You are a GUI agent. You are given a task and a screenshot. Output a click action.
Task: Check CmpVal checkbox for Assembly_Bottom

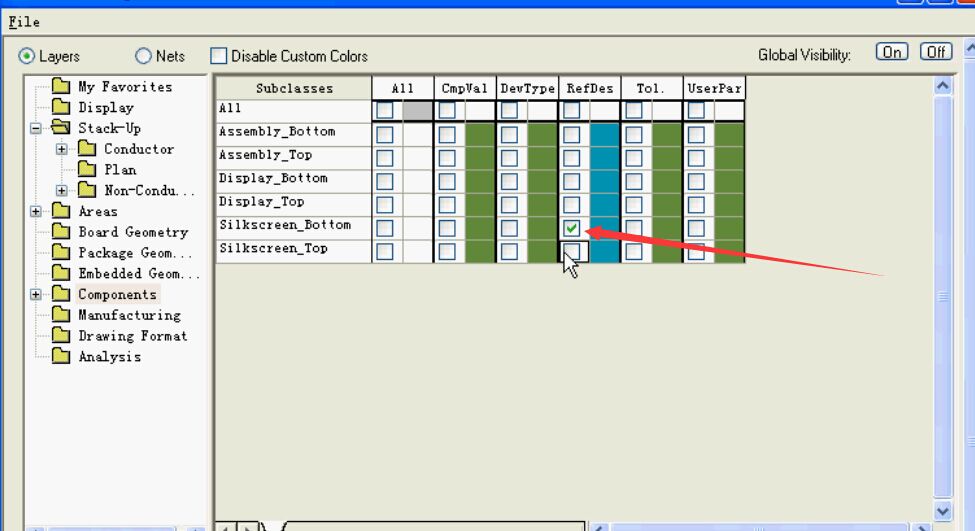pyautogui.click(x=447, y=135)
